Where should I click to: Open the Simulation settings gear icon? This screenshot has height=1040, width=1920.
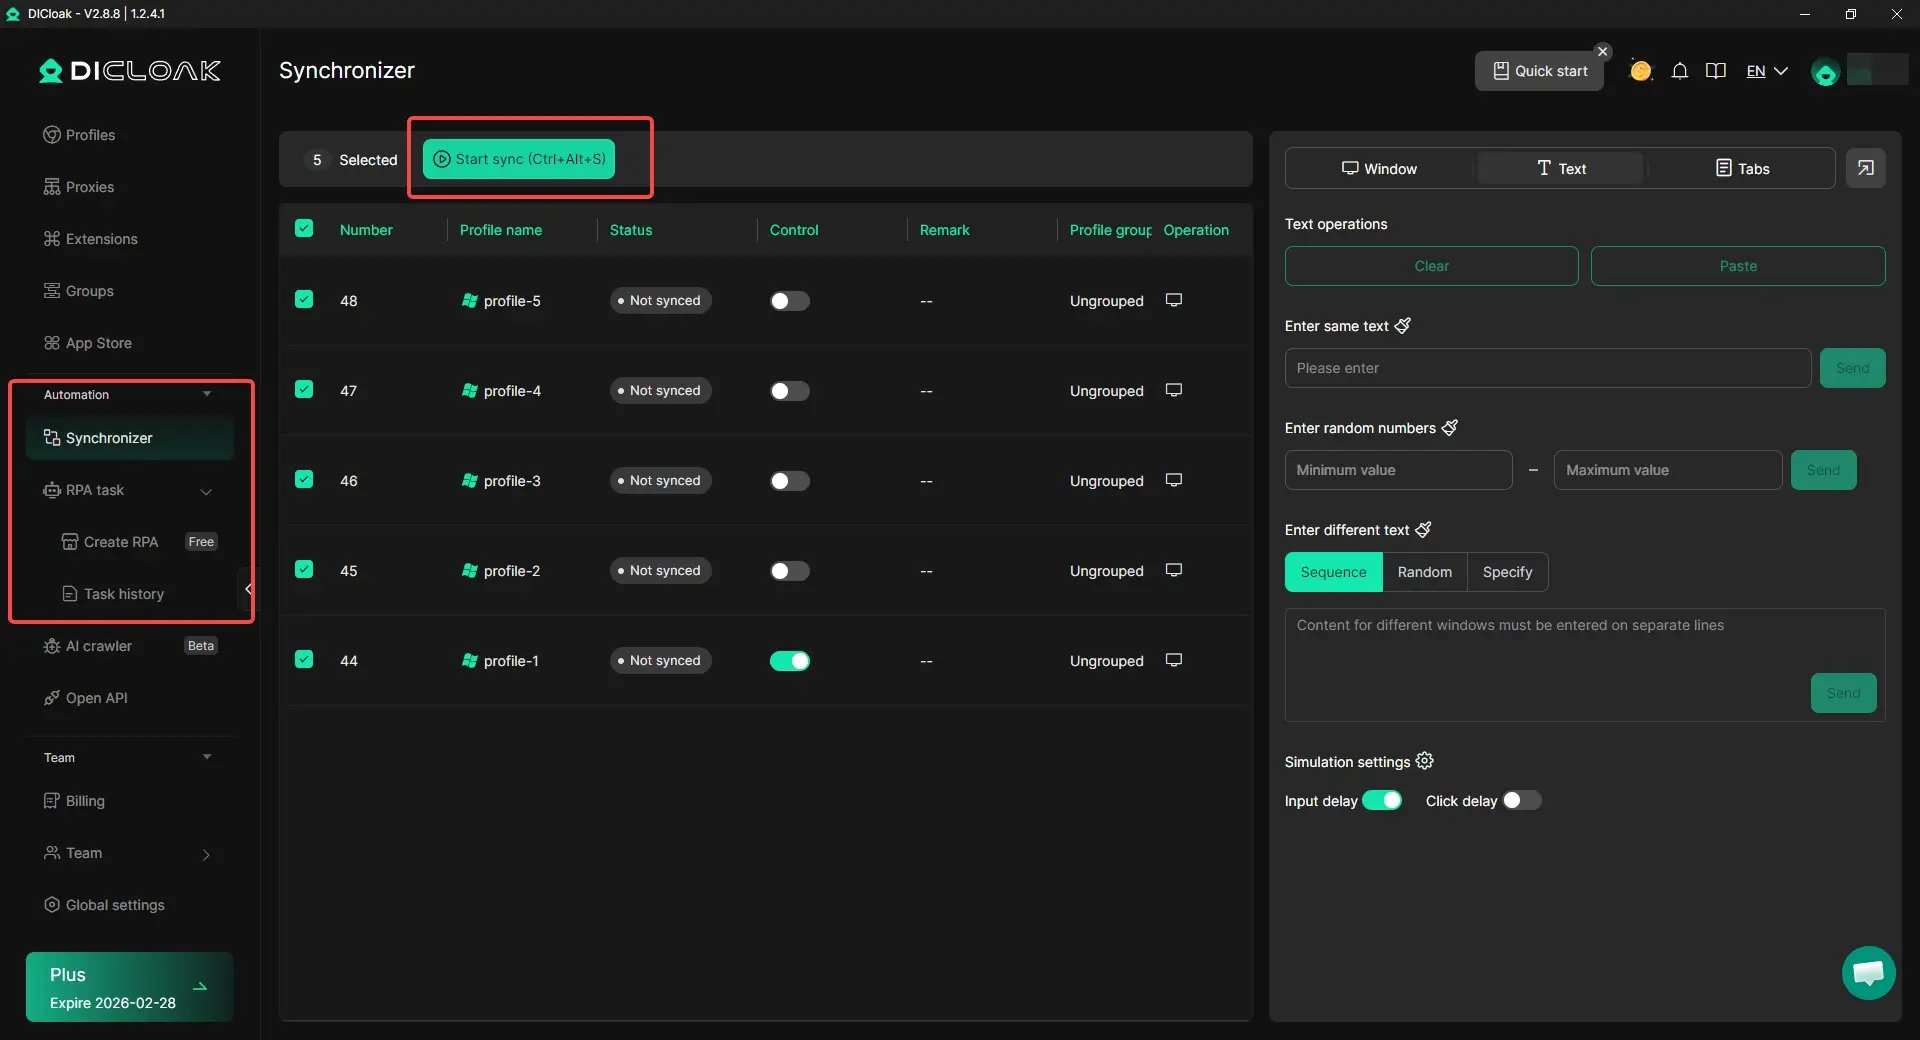[x=1425, y=761]
